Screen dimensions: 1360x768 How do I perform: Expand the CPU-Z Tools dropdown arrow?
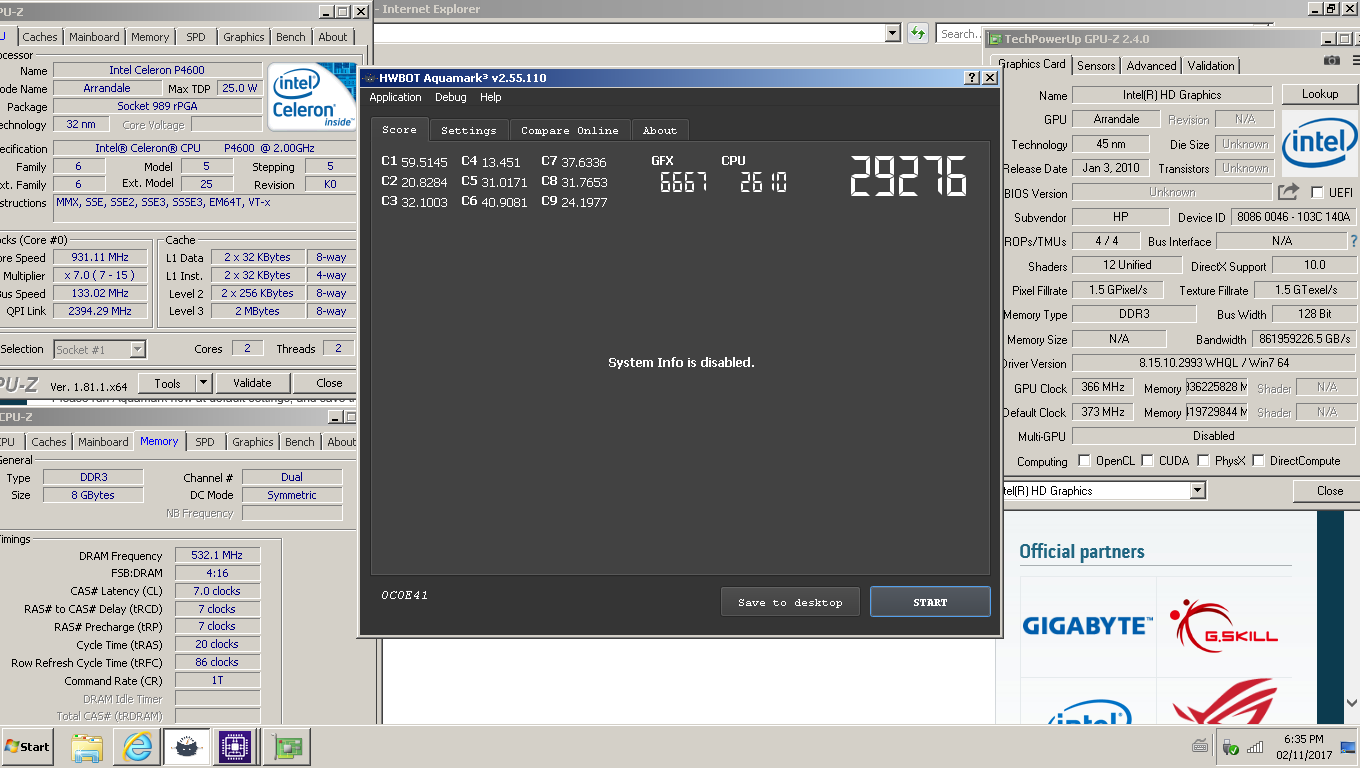(x=203, y=383)
